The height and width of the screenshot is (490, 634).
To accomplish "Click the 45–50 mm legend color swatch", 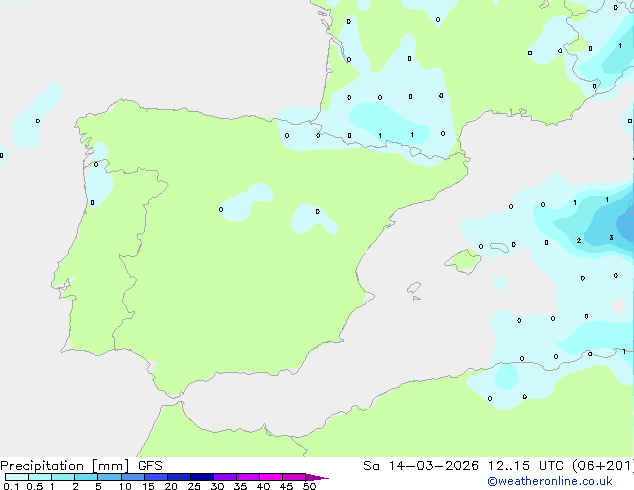I will pos(294,477).
